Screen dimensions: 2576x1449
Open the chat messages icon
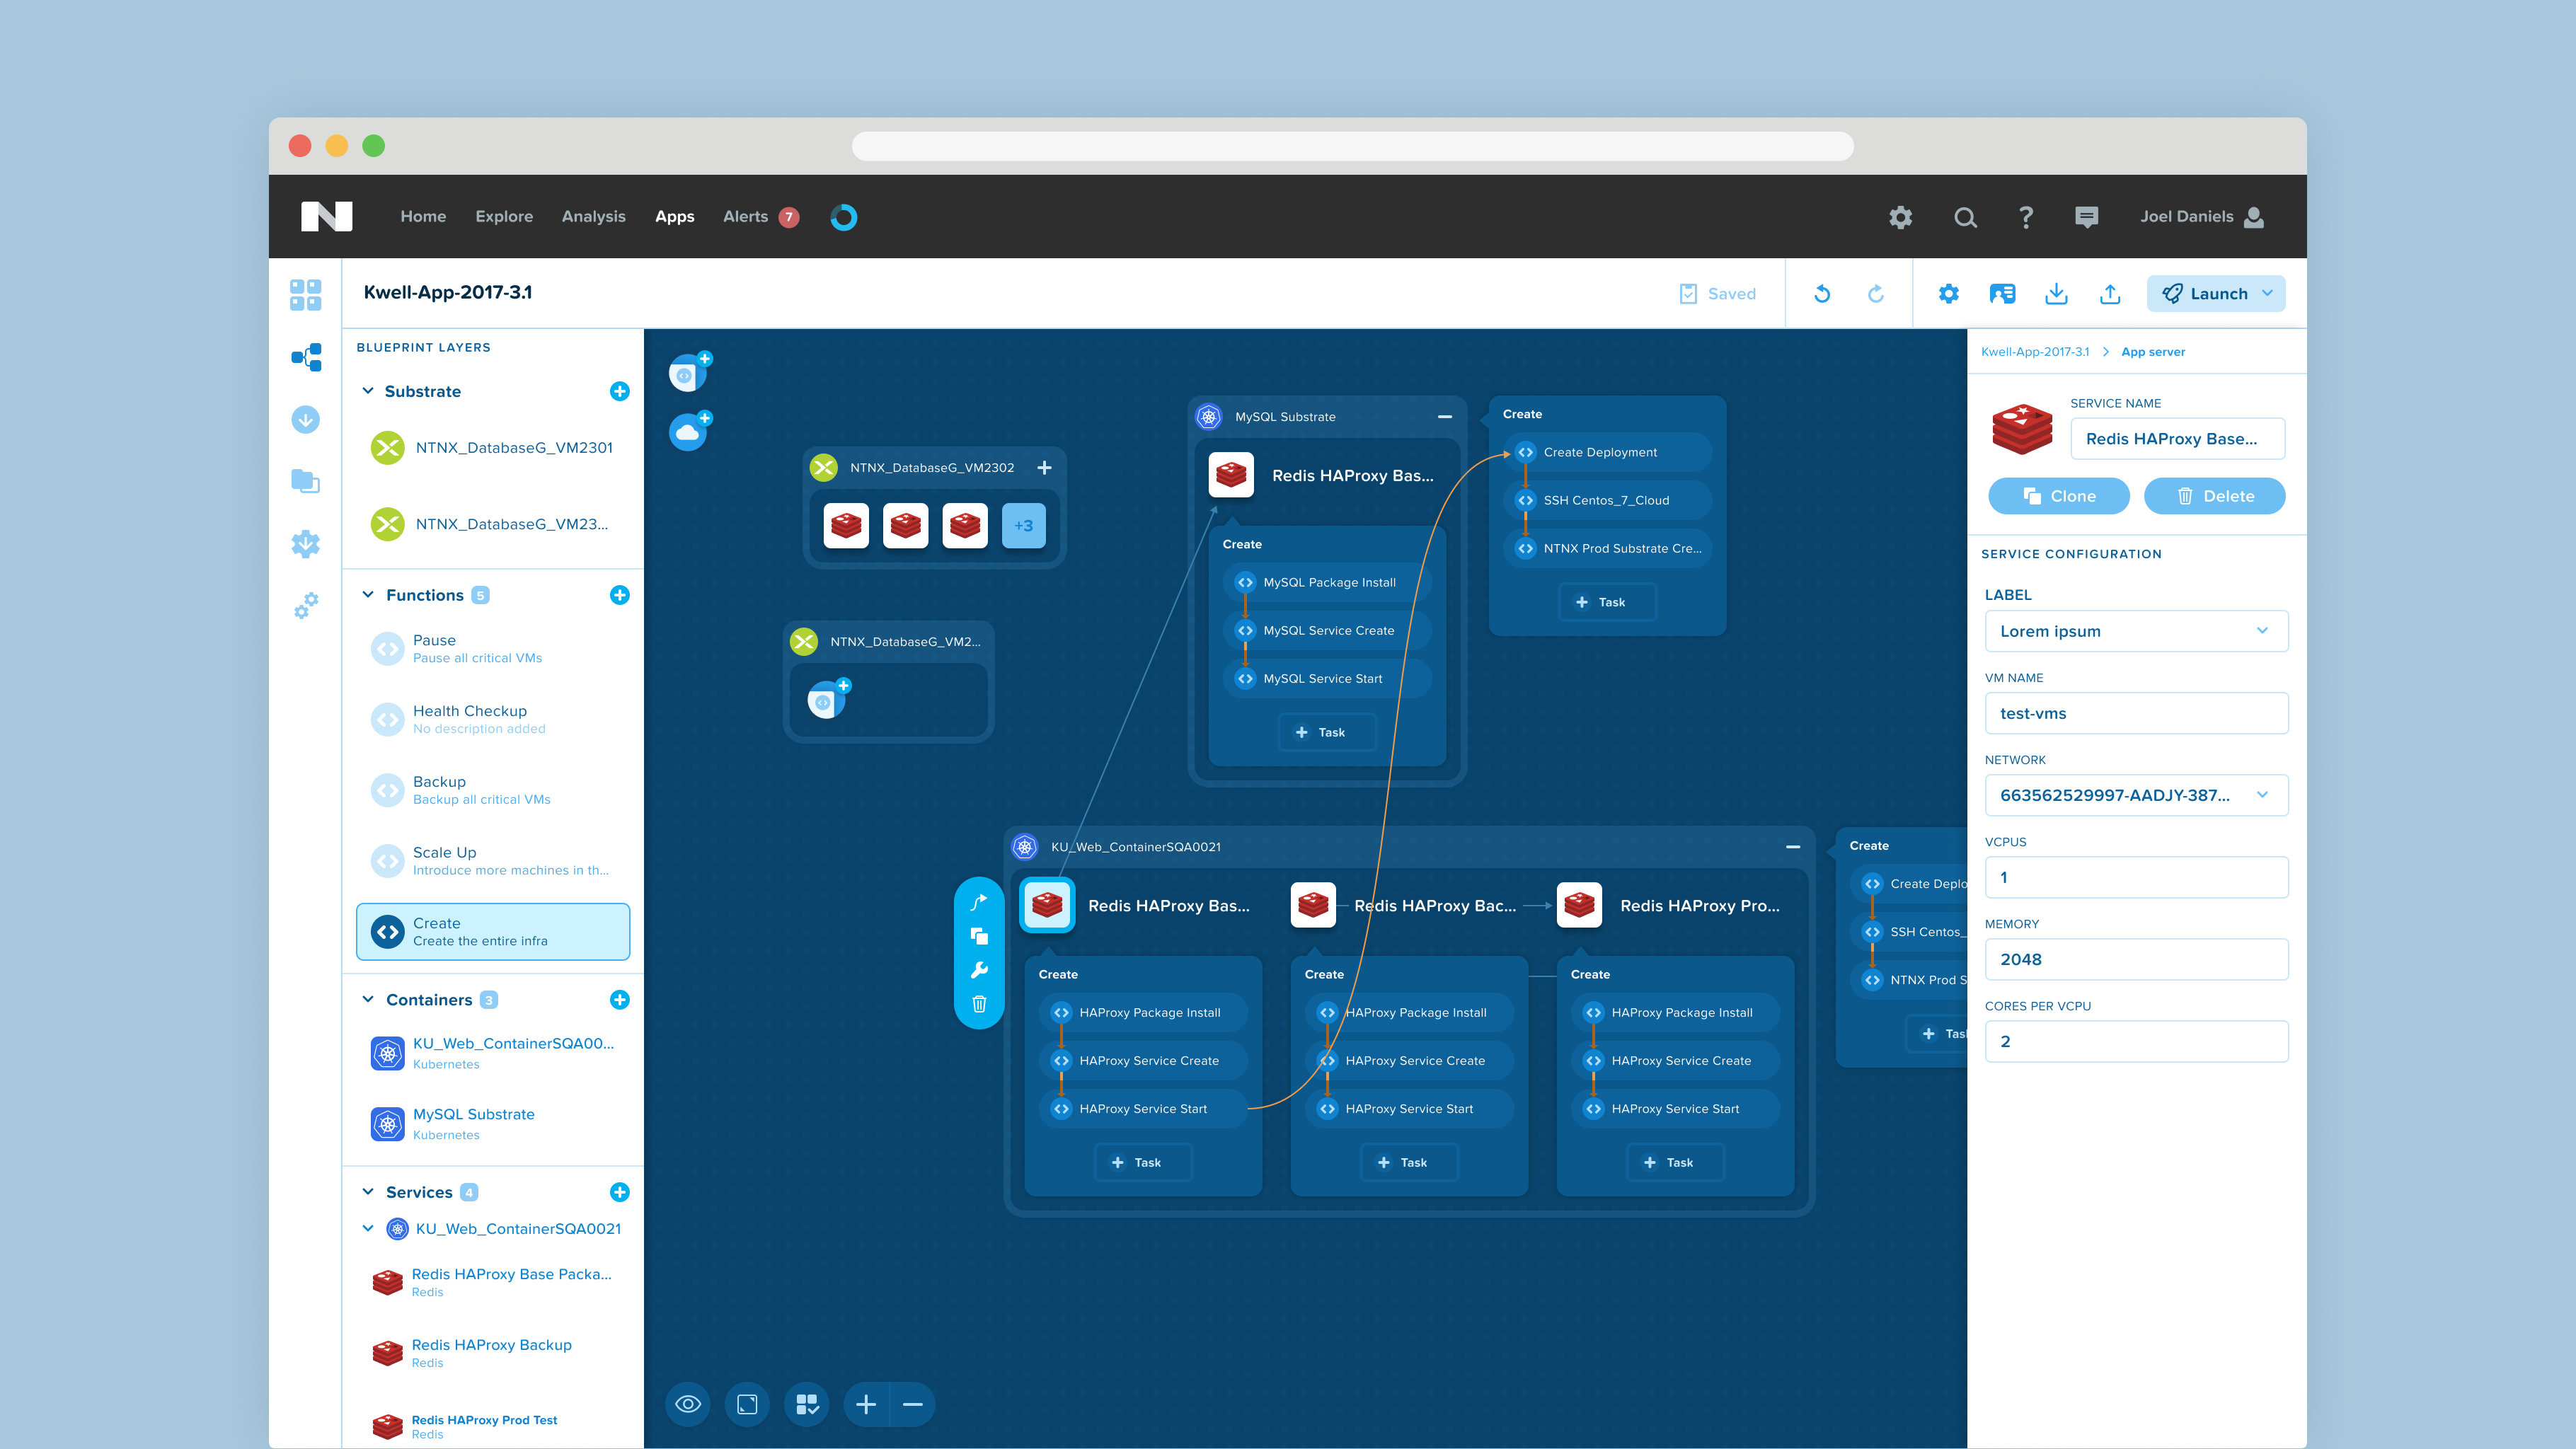coord(2086,217)
